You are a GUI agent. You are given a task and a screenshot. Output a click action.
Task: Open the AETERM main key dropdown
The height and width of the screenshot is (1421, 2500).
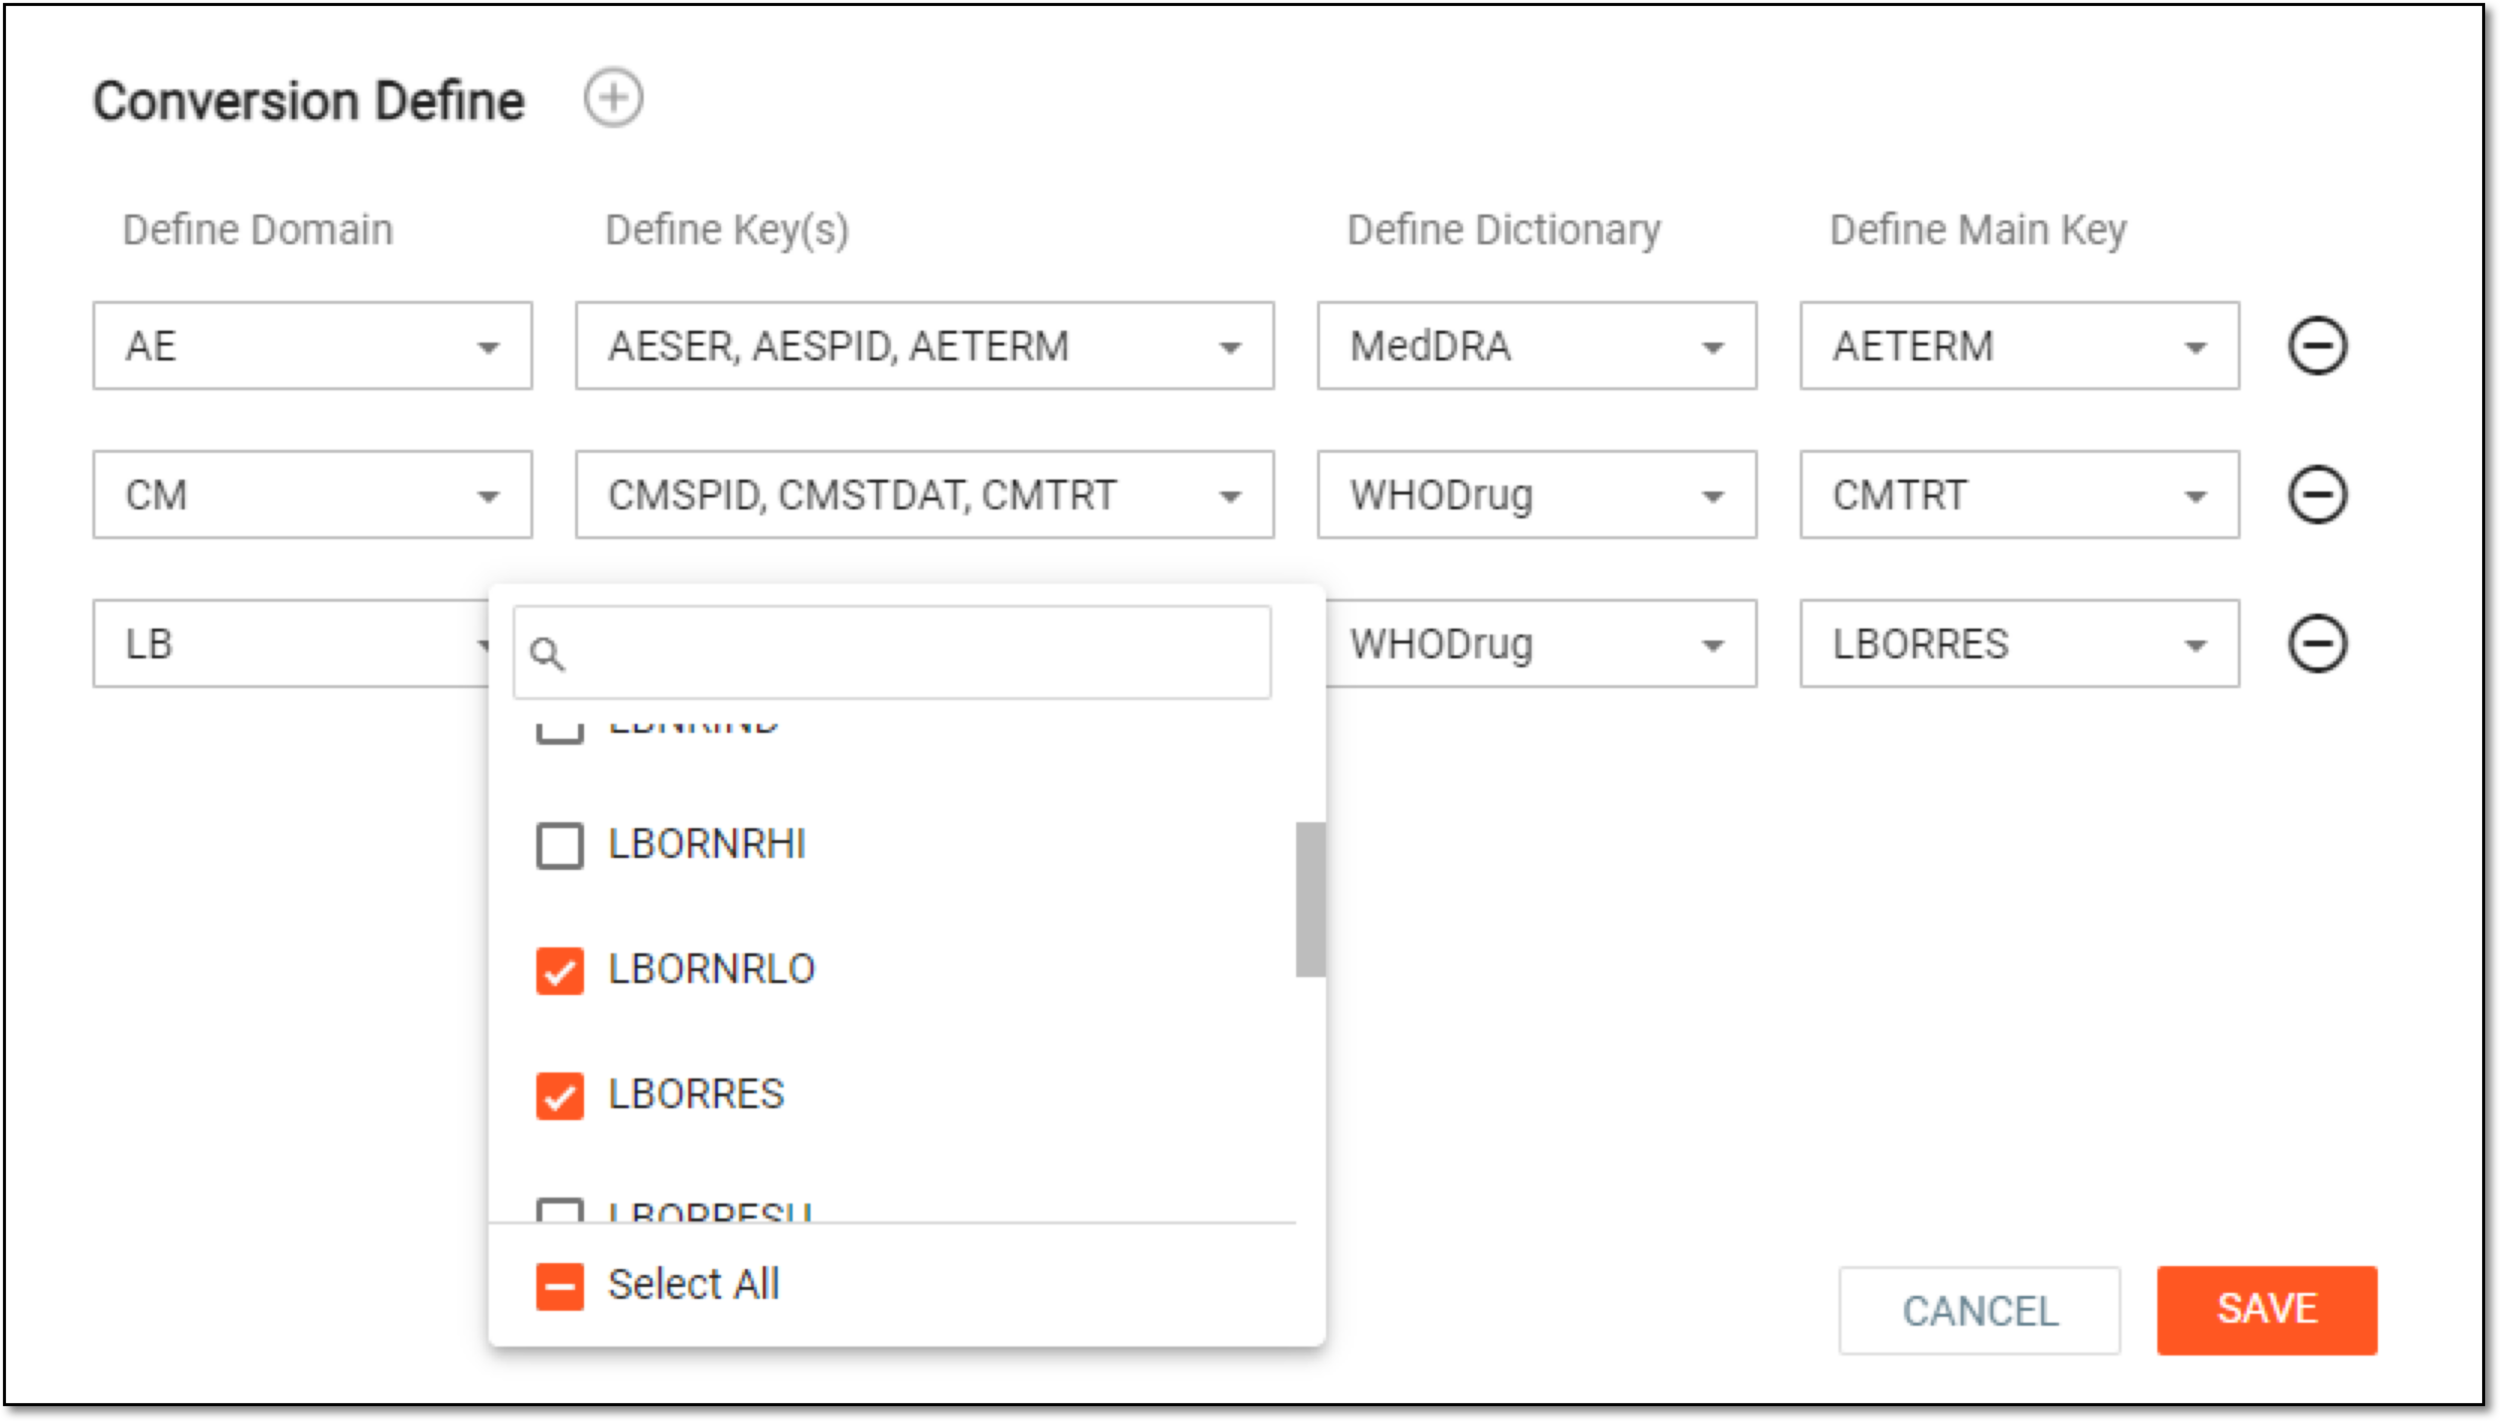point(2019,346)
